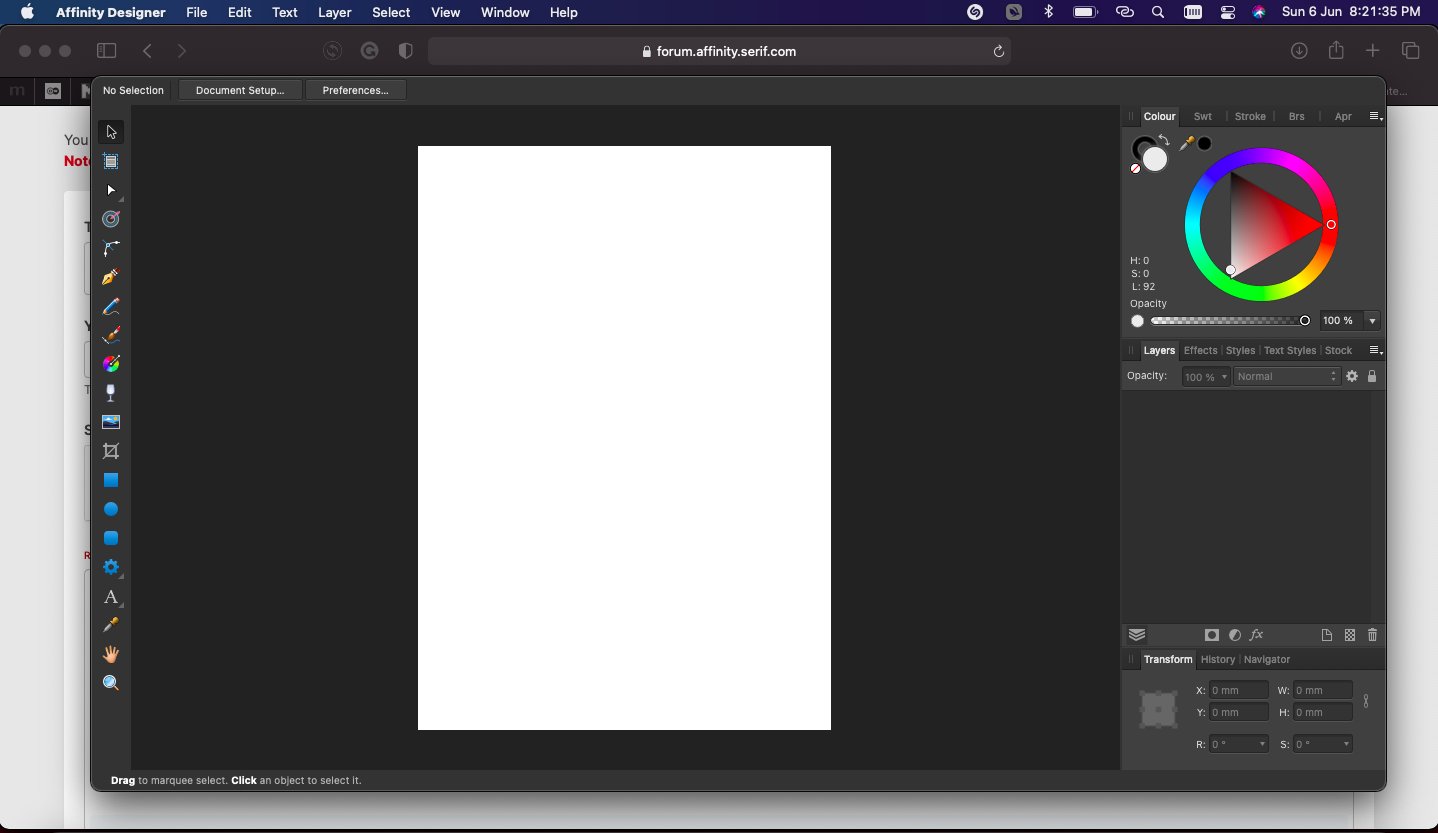Select the Artboard tool
The image size is (1438, 833).
pyautogui.click(x=111, y=161)
